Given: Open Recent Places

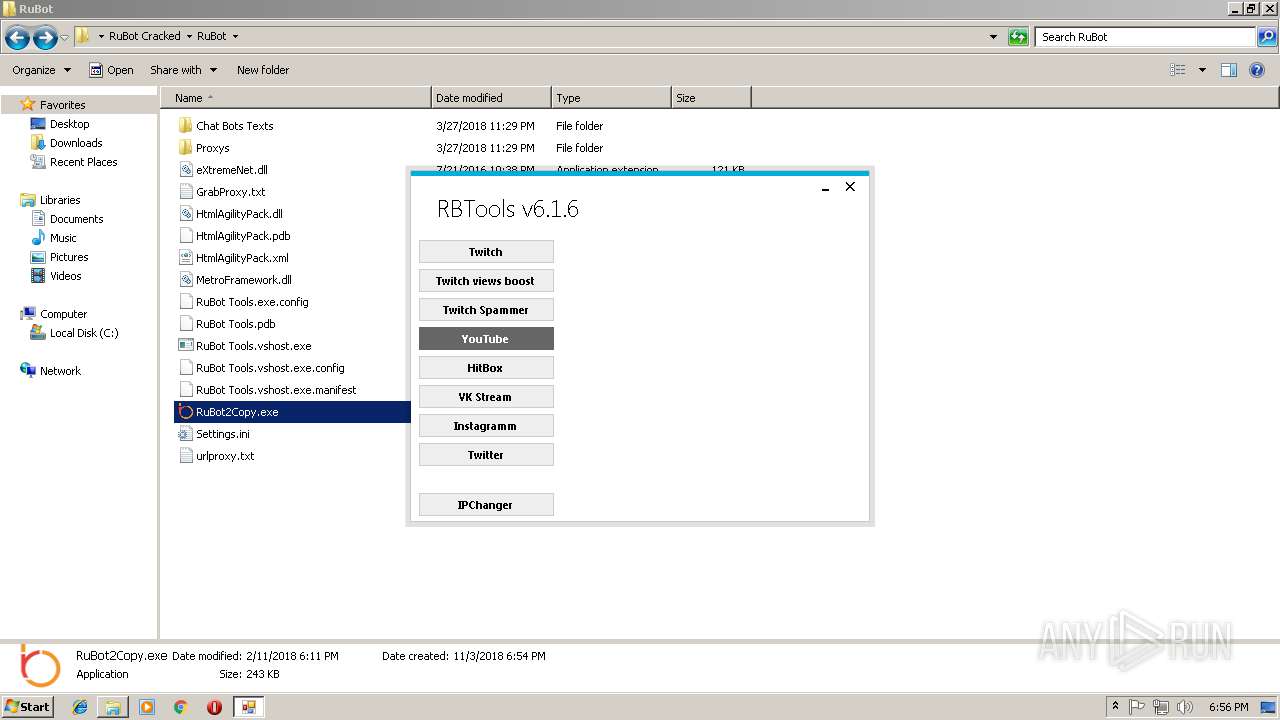Looking at the screenshot, I should point(83,162).
